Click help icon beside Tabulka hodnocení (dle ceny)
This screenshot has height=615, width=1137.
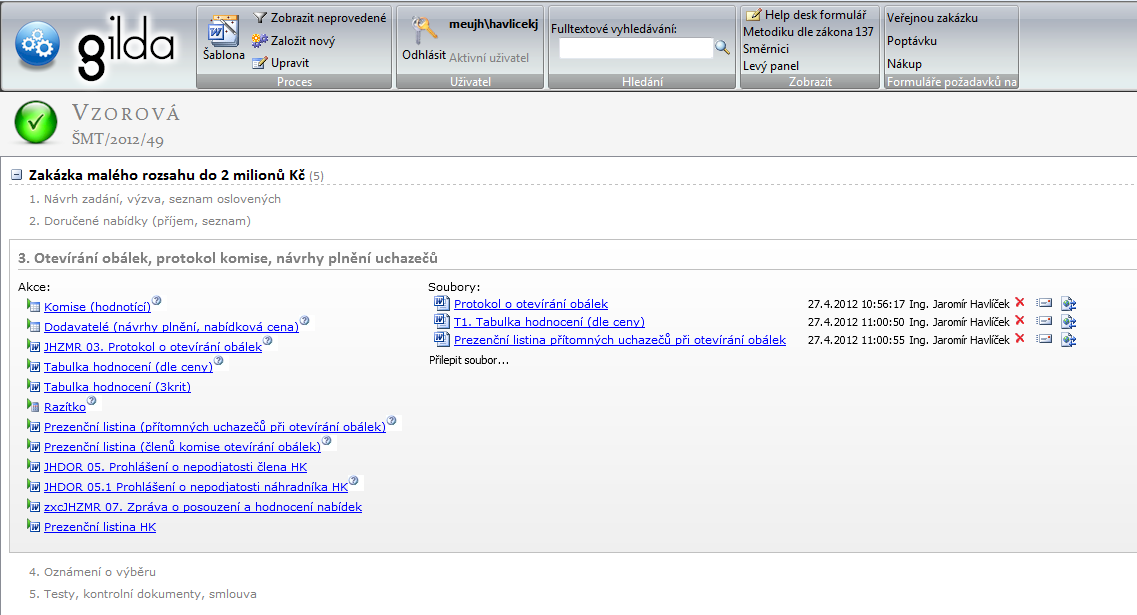218,360
